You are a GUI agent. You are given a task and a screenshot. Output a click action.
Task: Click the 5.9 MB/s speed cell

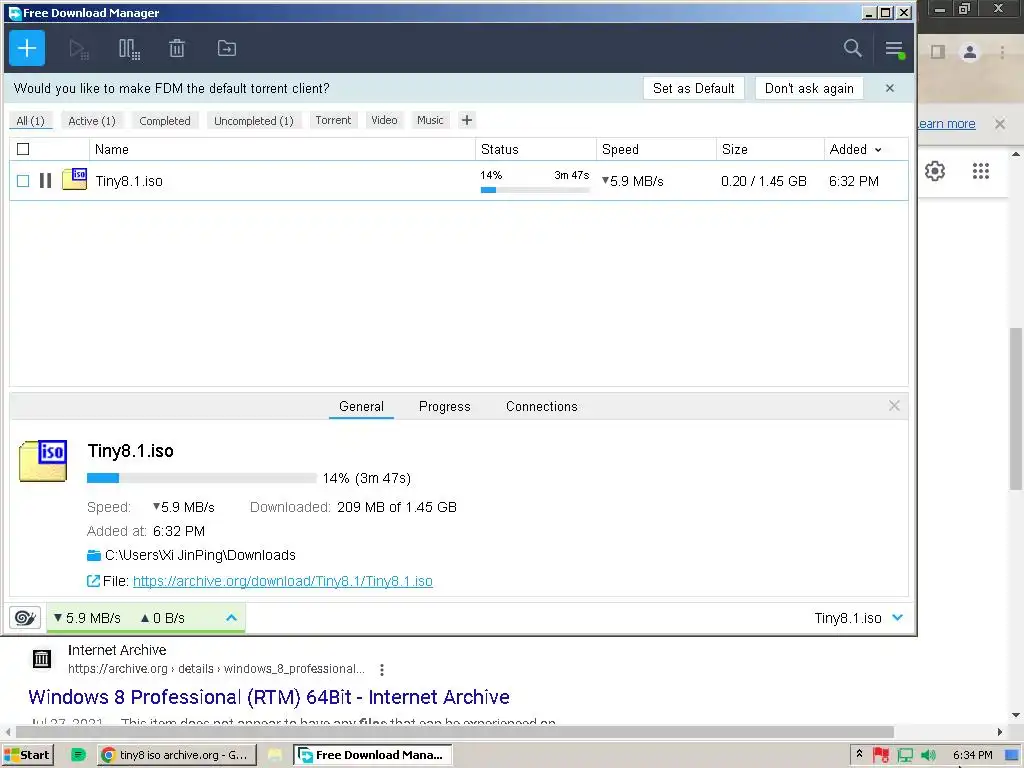point(633,182)
